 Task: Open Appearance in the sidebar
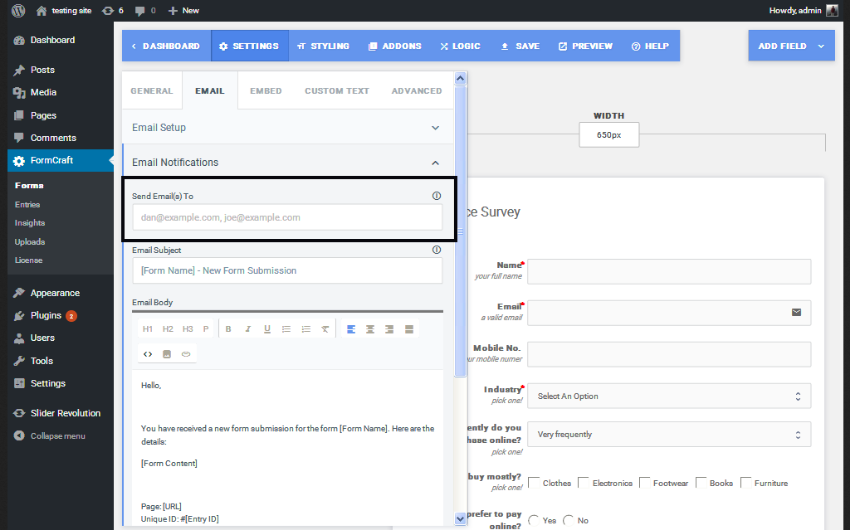click(55, 293)
